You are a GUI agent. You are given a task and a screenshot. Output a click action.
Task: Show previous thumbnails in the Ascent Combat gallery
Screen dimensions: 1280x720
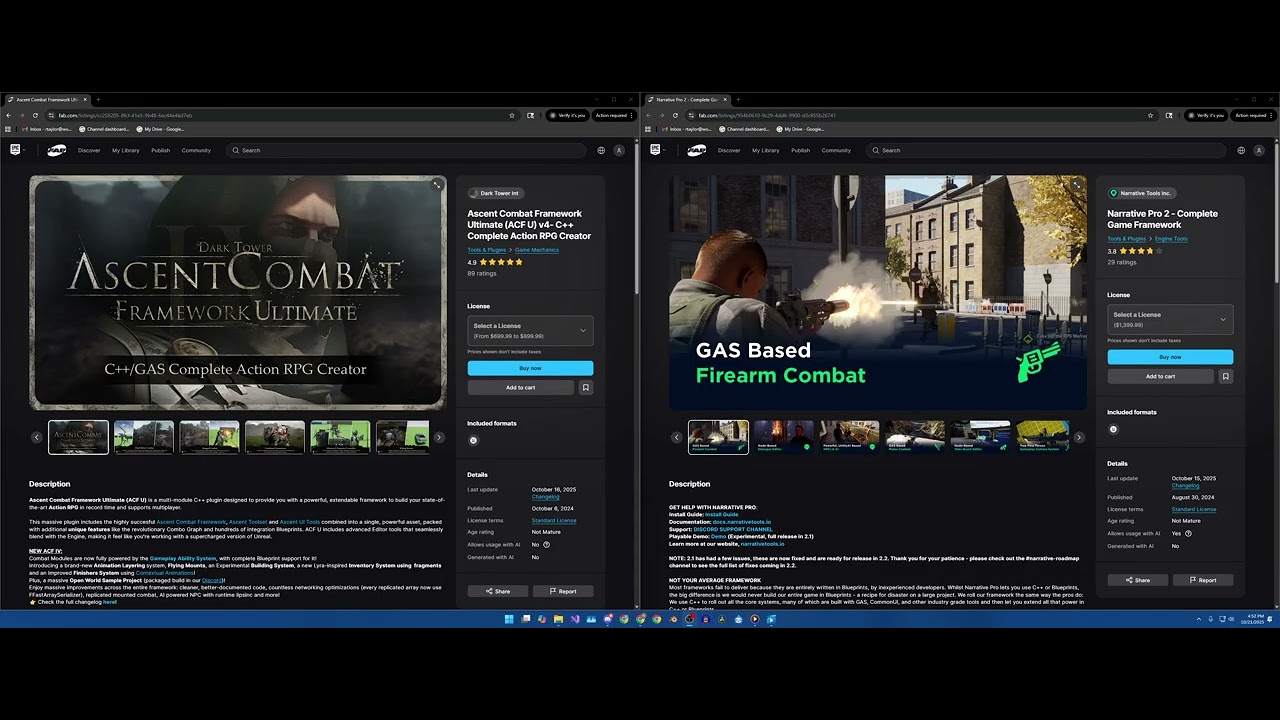coord(37,437)
